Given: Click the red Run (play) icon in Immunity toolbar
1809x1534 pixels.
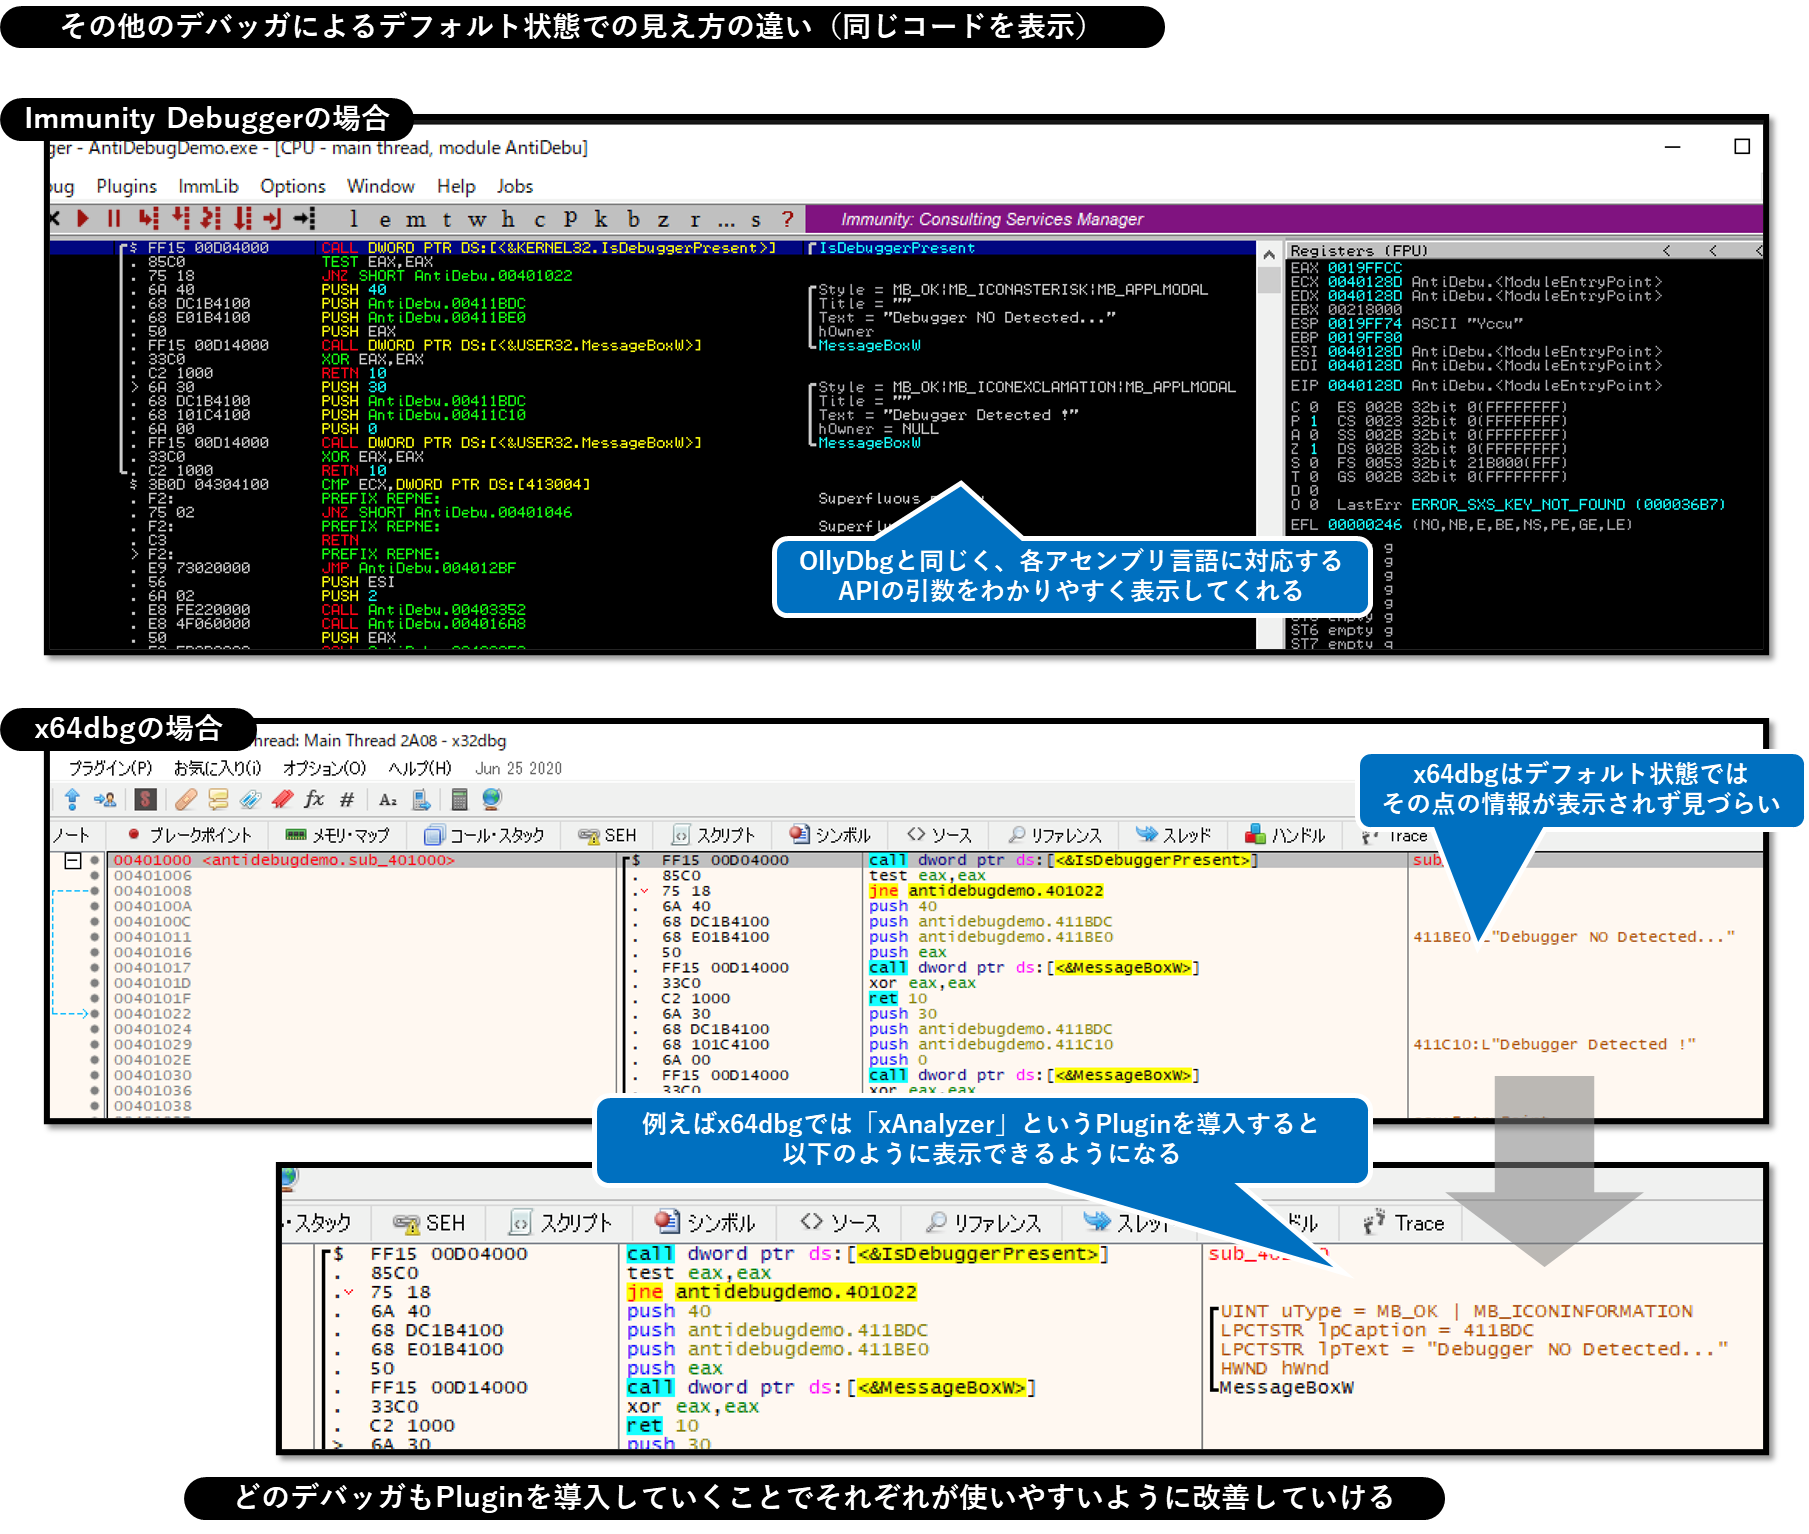Looking at the screenshot, I should (x=83, y=218).
